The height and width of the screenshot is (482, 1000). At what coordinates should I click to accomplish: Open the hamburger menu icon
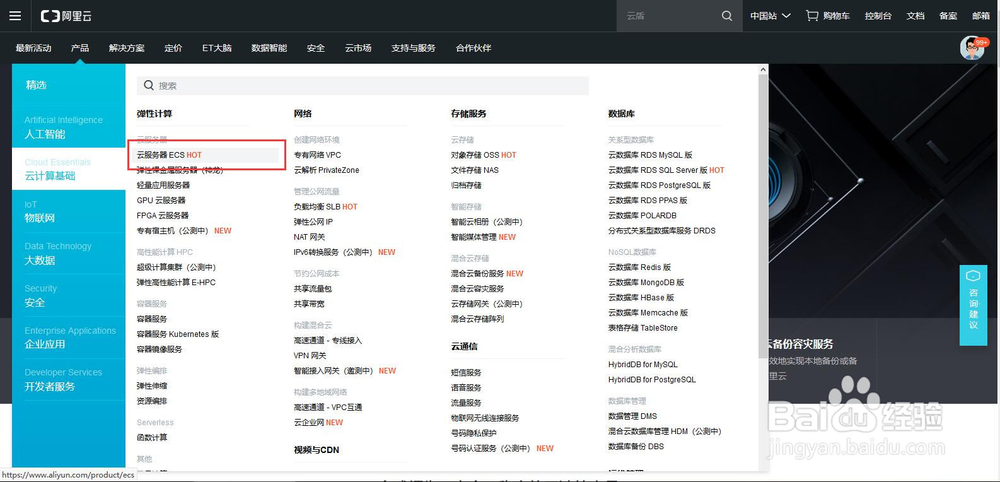(15, 16)
